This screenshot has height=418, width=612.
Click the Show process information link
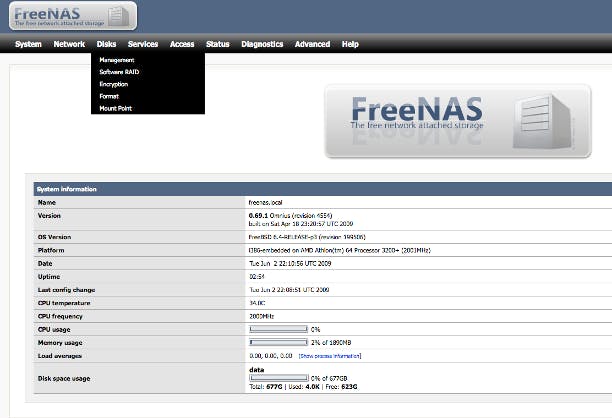click(x=330, y=356)
